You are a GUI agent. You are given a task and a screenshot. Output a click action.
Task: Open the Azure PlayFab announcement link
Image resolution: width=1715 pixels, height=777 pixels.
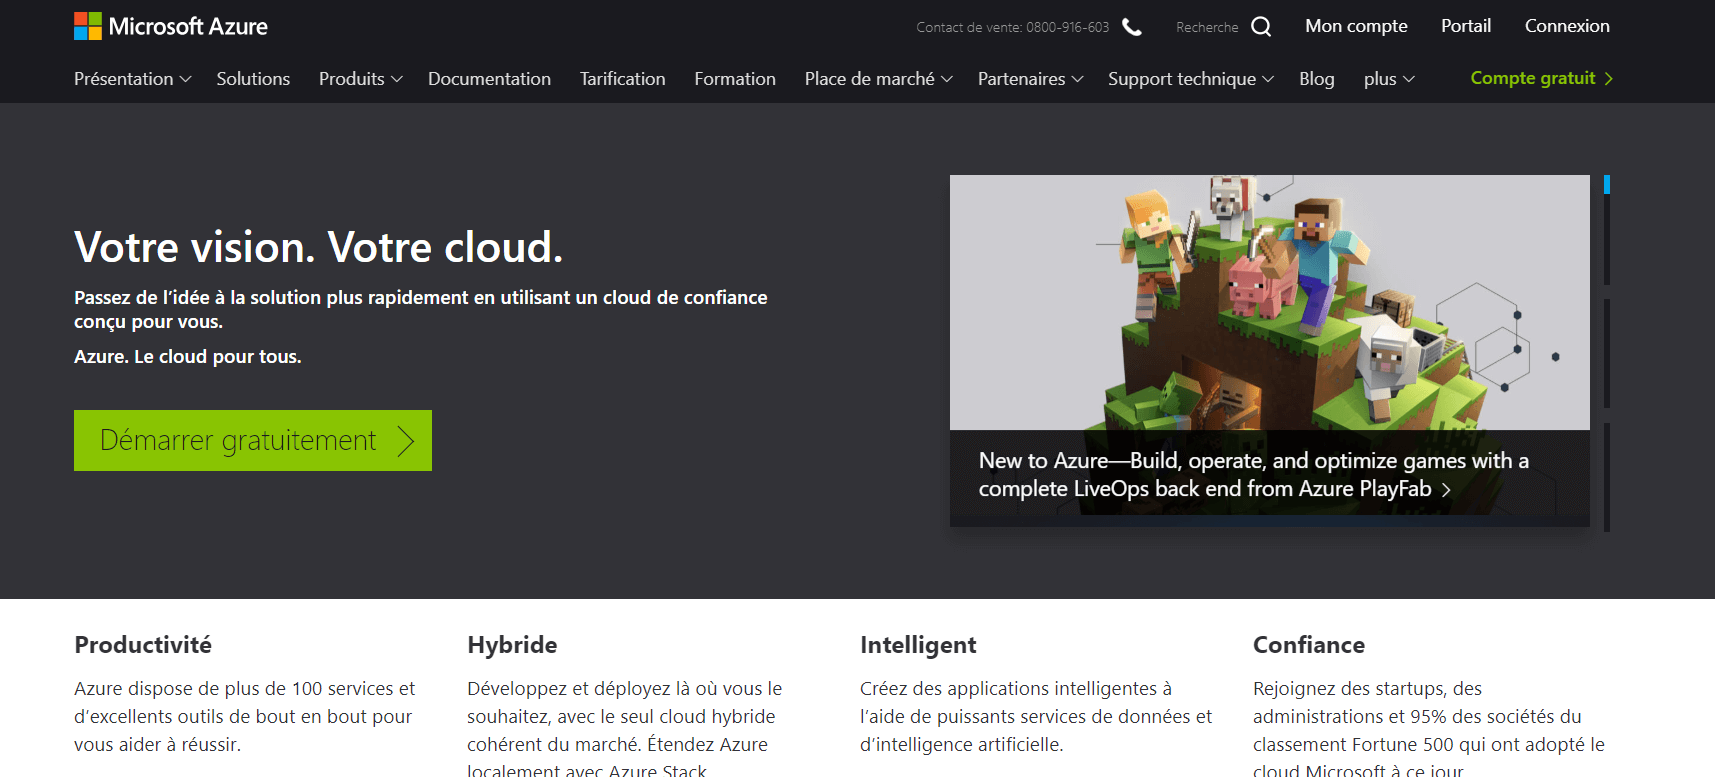coord(1253,475)
